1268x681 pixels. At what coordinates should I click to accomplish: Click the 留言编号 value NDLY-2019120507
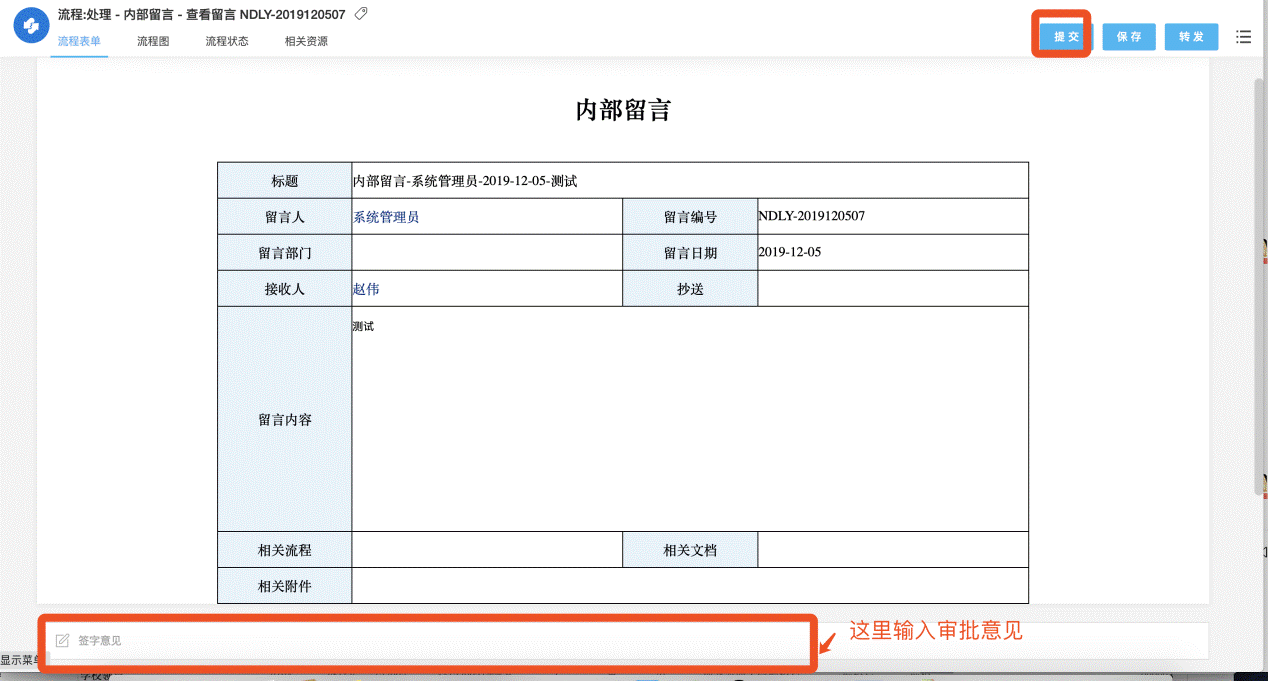click(x=811, y=216)
